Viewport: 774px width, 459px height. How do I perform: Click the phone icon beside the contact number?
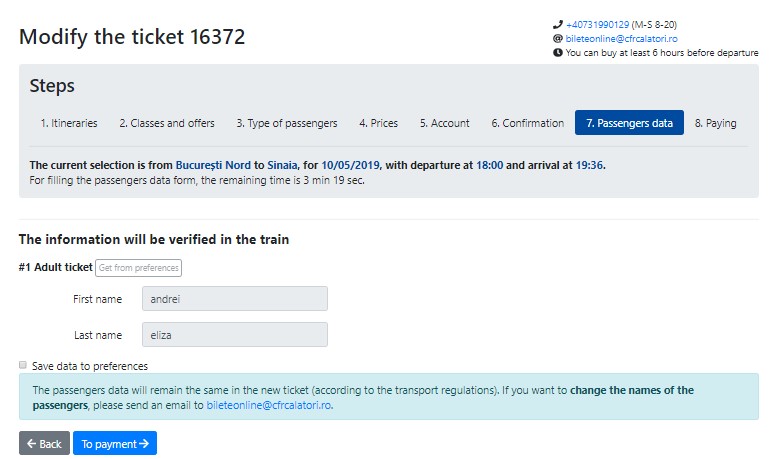(557, 24)
